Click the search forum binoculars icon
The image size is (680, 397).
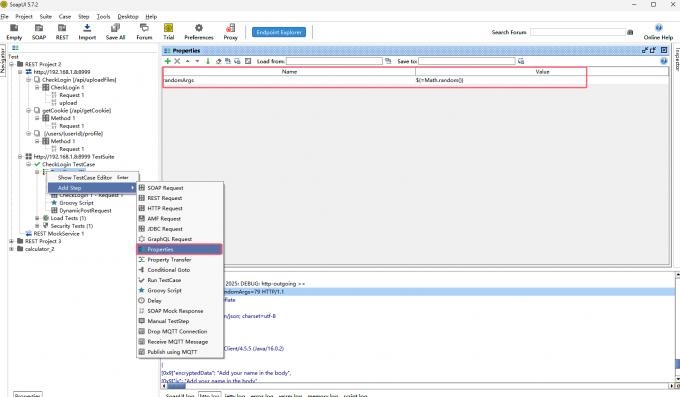(x=630, y=32)
